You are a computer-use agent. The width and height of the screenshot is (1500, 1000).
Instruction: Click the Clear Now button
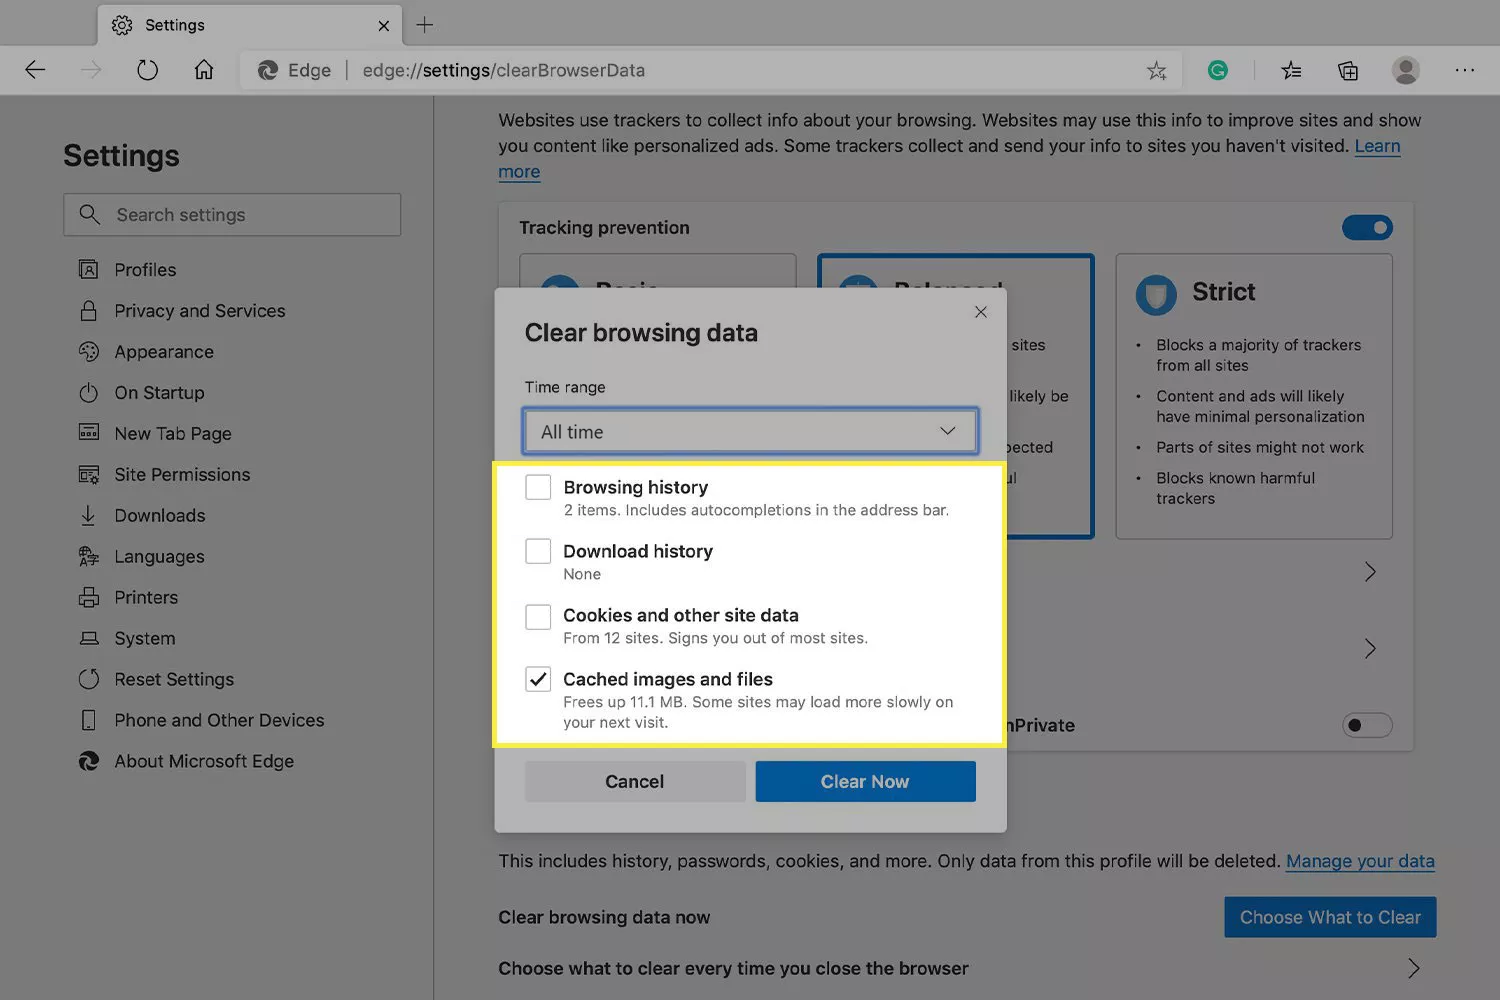[x=865, y=782]
